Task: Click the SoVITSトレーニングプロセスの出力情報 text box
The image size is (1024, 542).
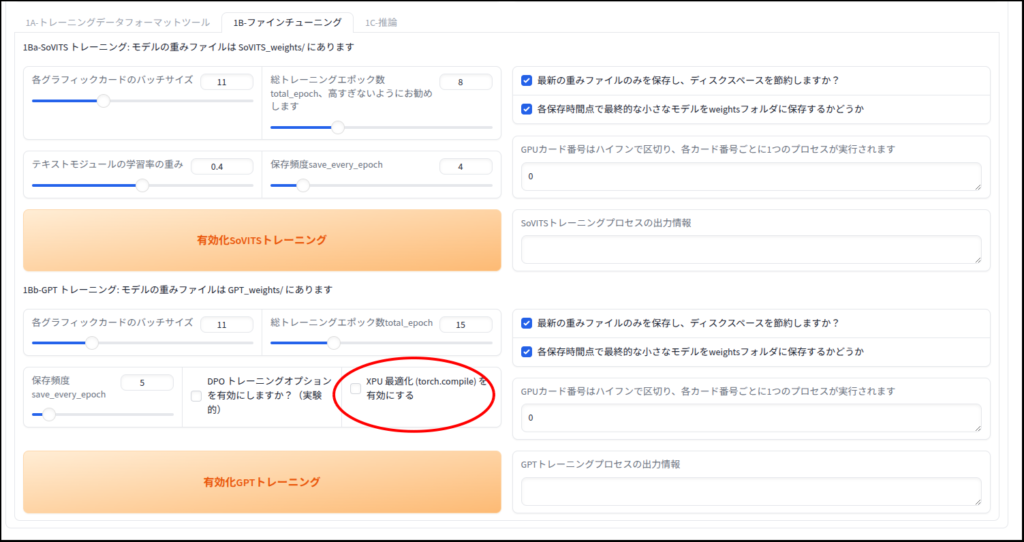Action: click(751, 250)
